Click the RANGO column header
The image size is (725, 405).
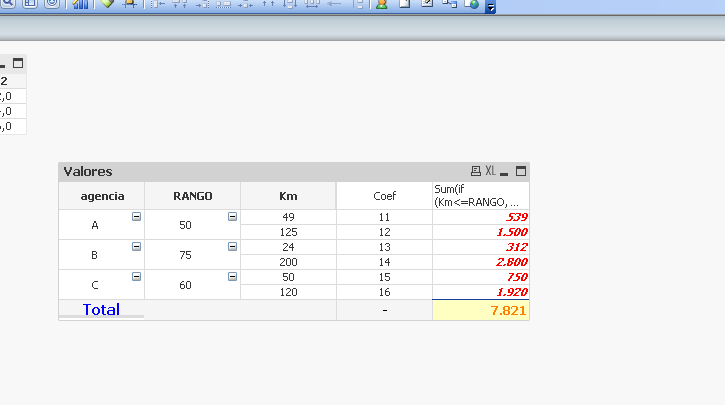tap(192, 196)
